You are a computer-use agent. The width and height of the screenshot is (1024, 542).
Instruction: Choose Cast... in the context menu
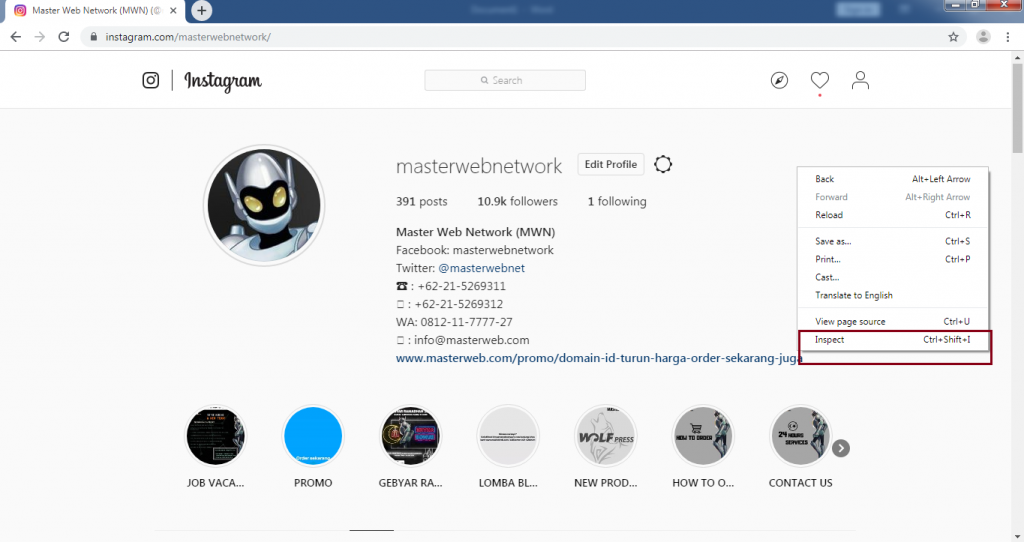coord(893,278)
